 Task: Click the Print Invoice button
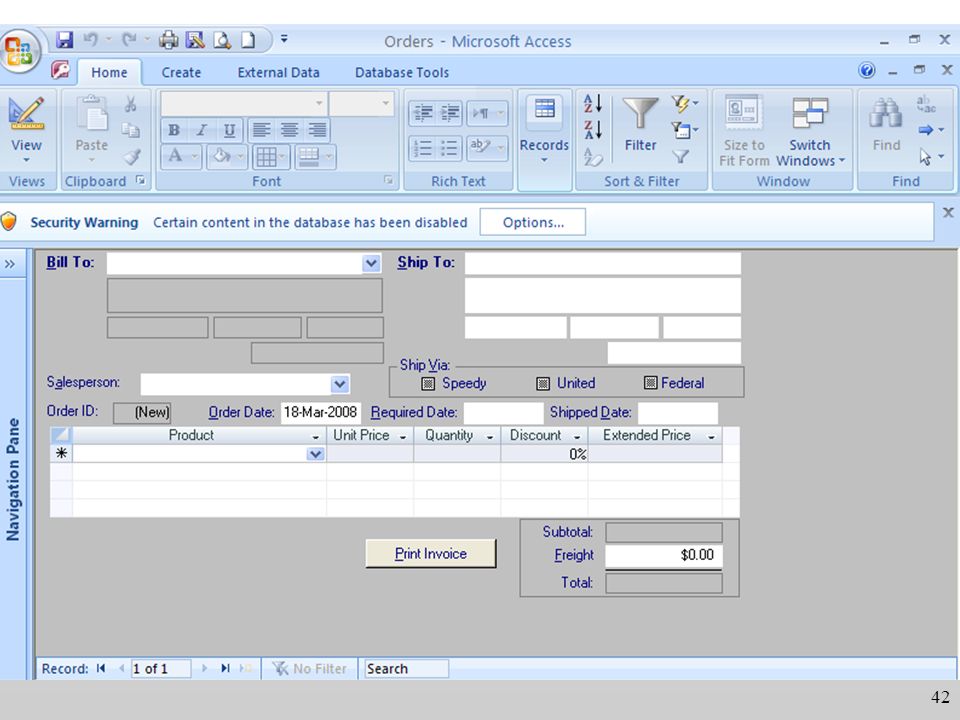click(430, 553)
